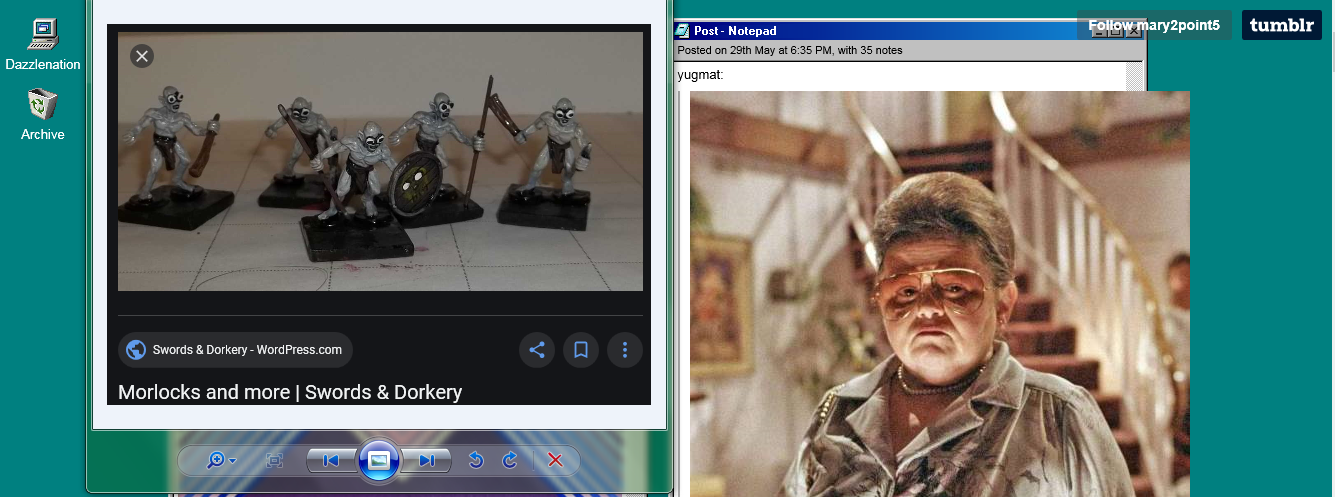This screenshot has height=497, width=1335.
Task: Open the three-dot more options menu
Action: pos(625,350)
